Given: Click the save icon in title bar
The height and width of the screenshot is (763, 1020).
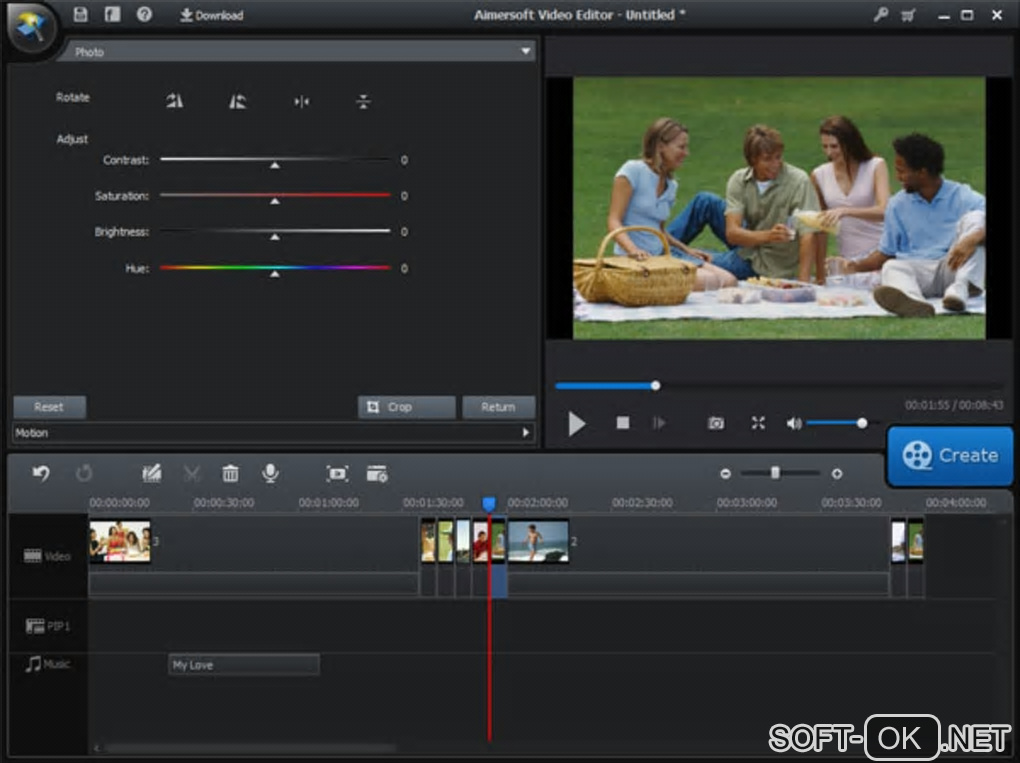Looking at the screenshot, I should [x=81, y=15].
